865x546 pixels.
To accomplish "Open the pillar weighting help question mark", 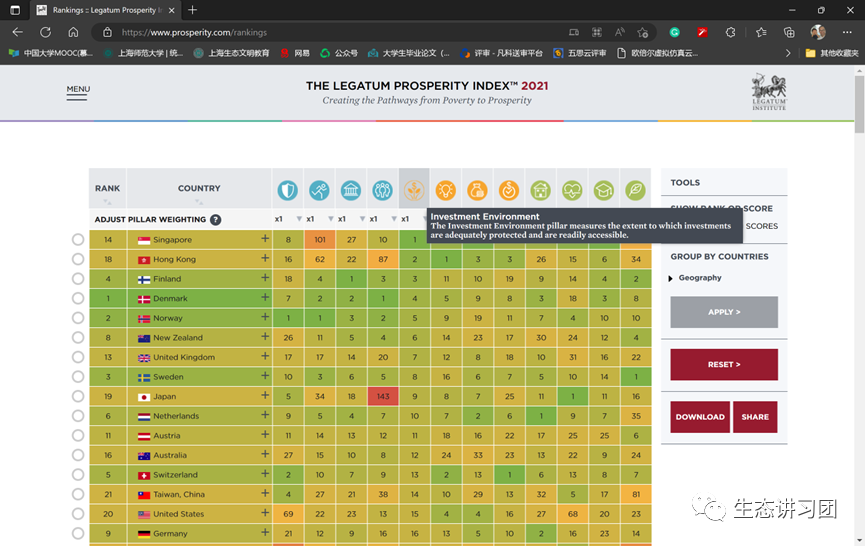I will click(216, 220).
